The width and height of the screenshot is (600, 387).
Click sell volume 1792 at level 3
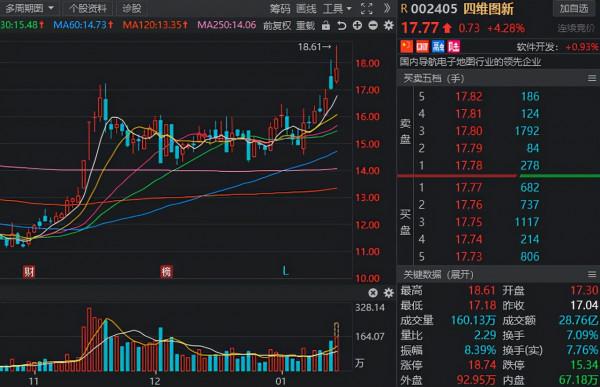point(527,131)
